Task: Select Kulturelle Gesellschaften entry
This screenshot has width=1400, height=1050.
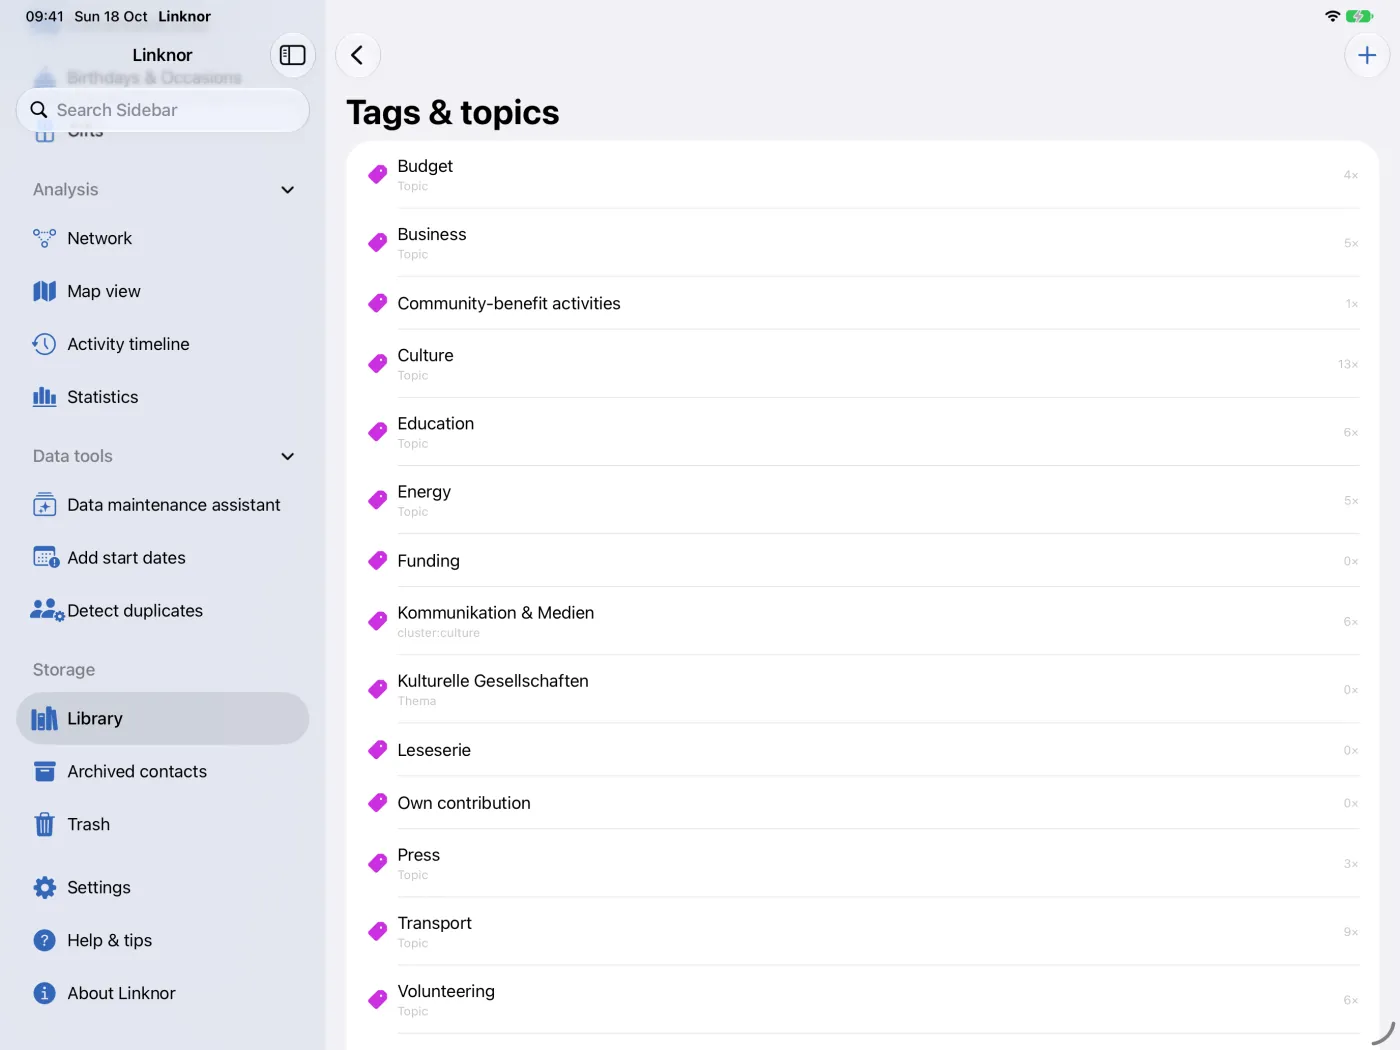Action: click(863, 689)
